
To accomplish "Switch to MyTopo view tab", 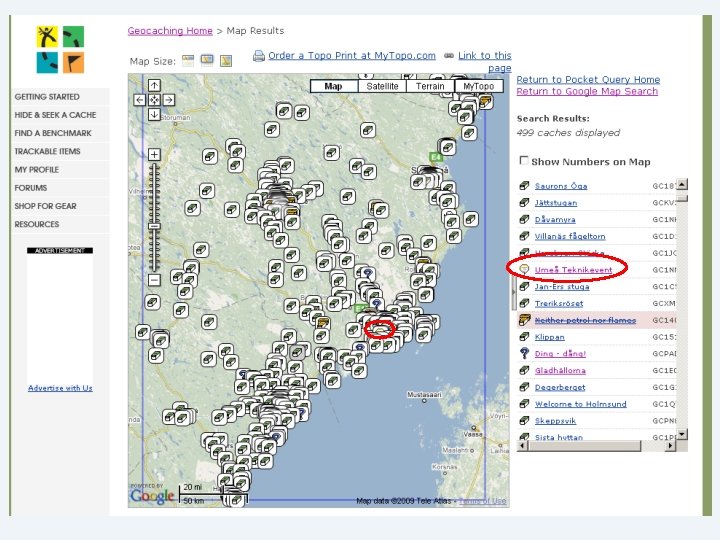I will [x=478, y=86].
